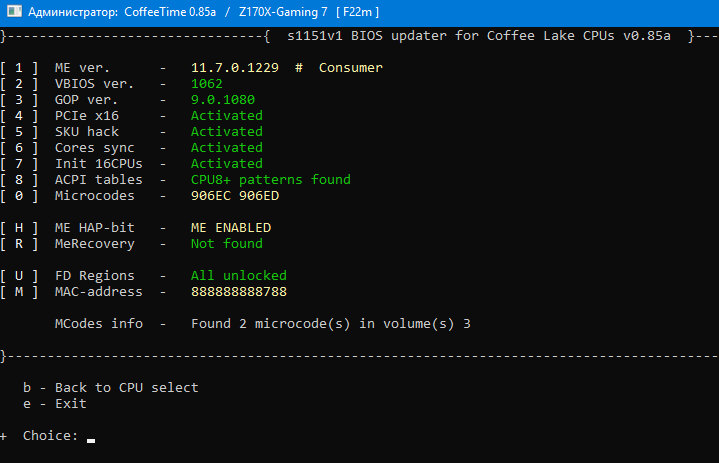Click the 'Microcodes' label

click(94, 196)
